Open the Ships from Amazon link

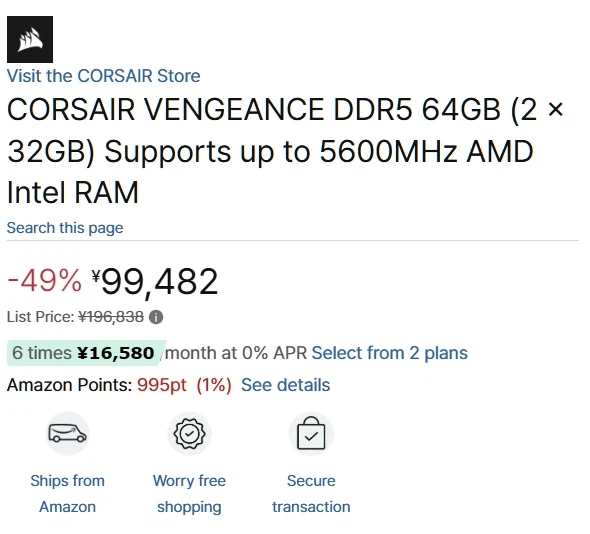click(67, 494)
